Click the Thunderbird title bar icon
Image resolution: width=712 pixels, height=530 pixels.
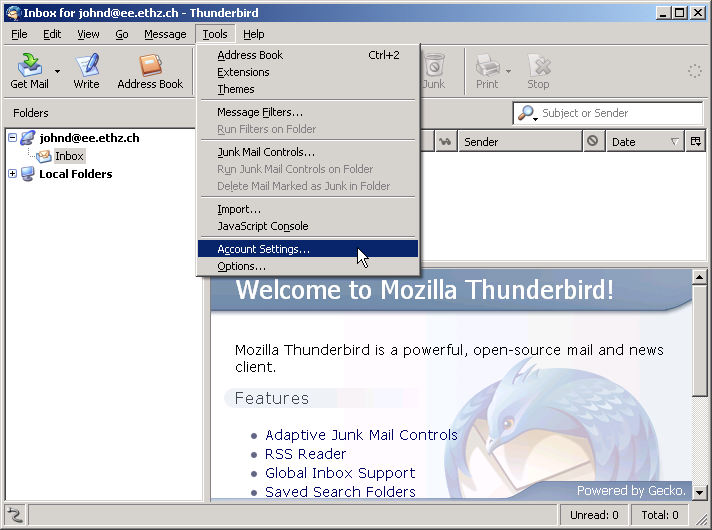pyautogui.click(x=14, y=13)
